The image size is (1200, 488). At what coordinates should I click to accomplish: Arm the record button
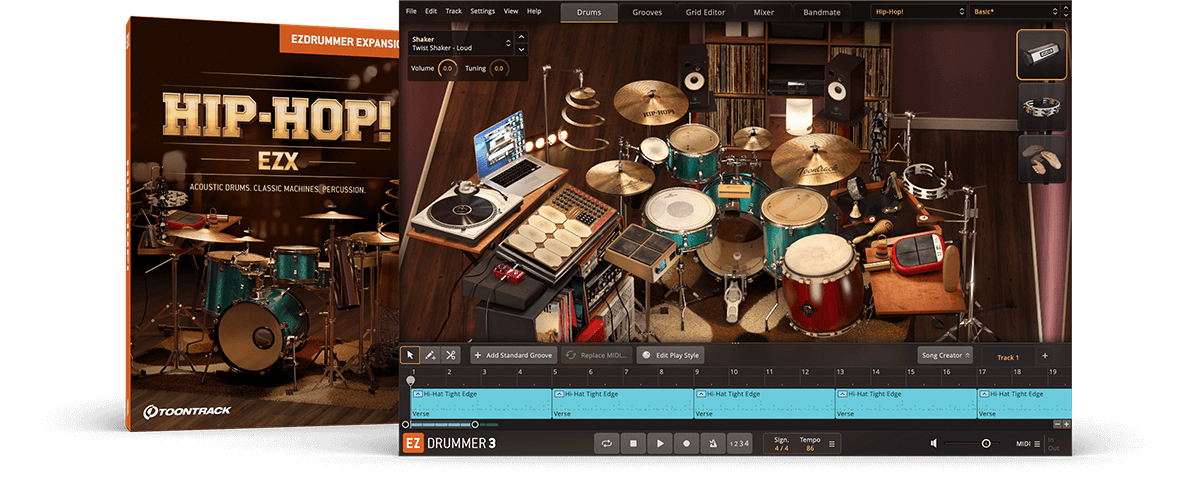(x=686, y=443)
